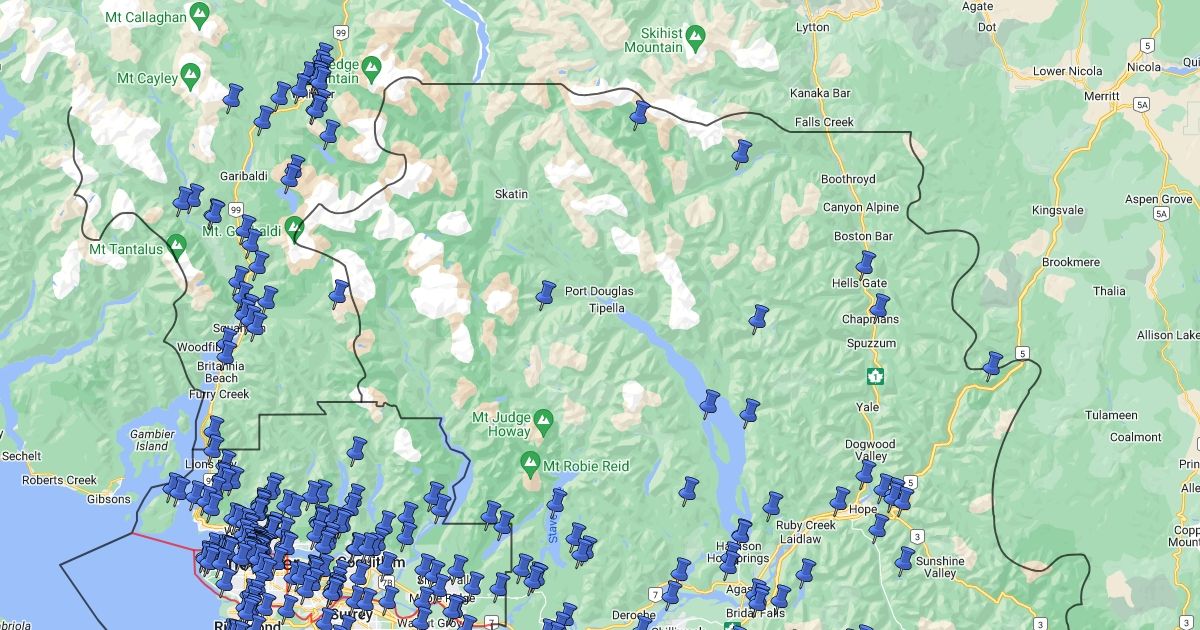Screen dimensions: 1200x630
Task: Click the Mt Judge Howay peak icon
Action: [x=543, y=420]
